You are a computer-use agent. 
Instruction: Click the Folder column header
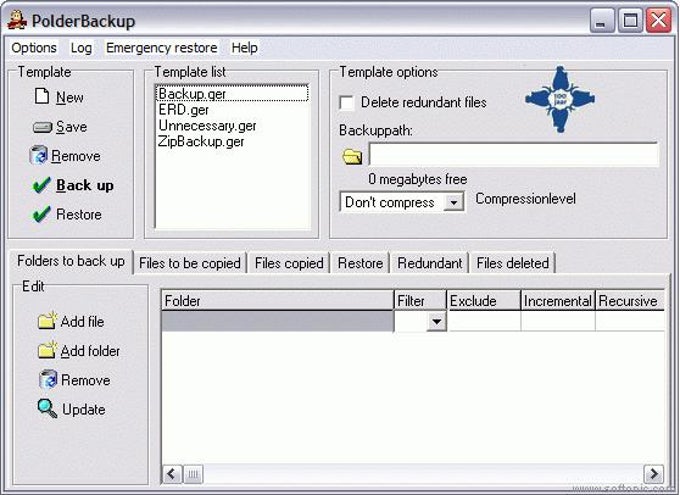278,300
